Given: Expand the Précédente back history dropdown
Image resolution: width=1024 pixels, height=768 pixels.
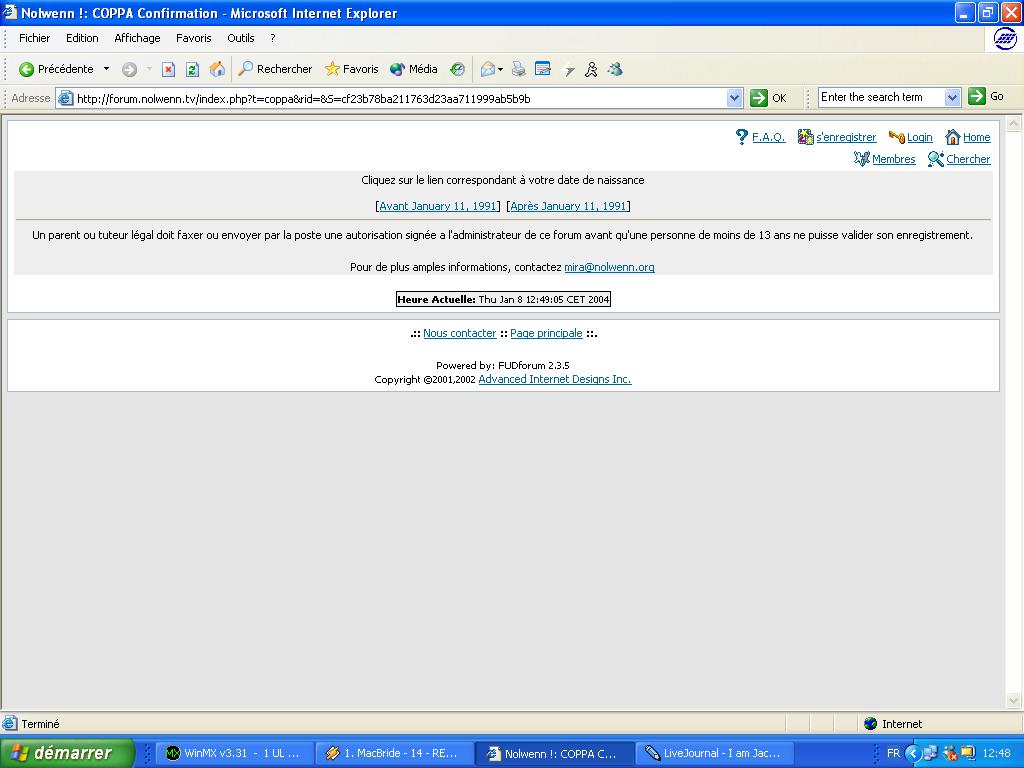Looking at the screenshot, I should (x=106, y=69).
